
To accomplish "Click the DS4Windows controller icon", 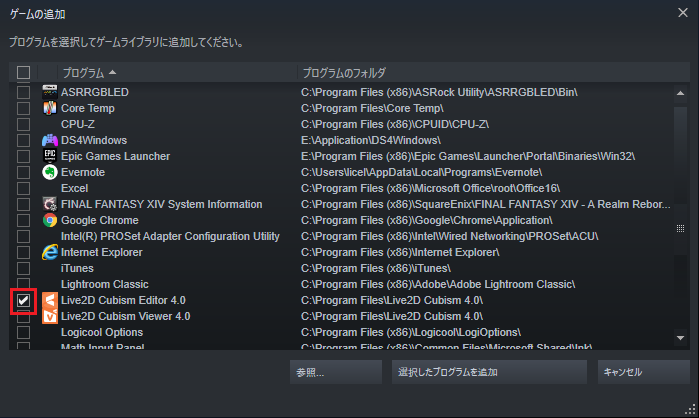I will coord(49,140).
